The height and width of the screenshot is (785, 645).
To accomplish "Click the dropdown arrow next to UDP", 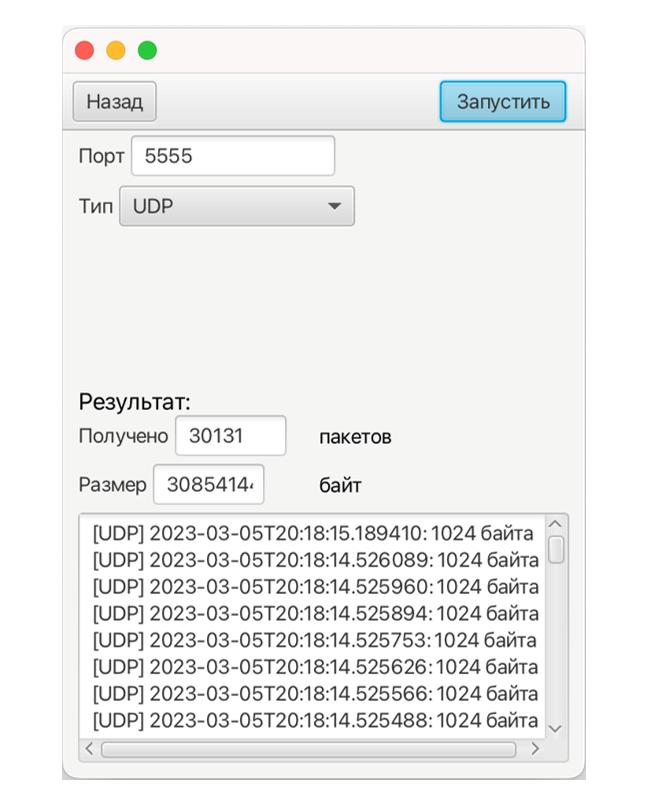I will click(x=334, y=206).
